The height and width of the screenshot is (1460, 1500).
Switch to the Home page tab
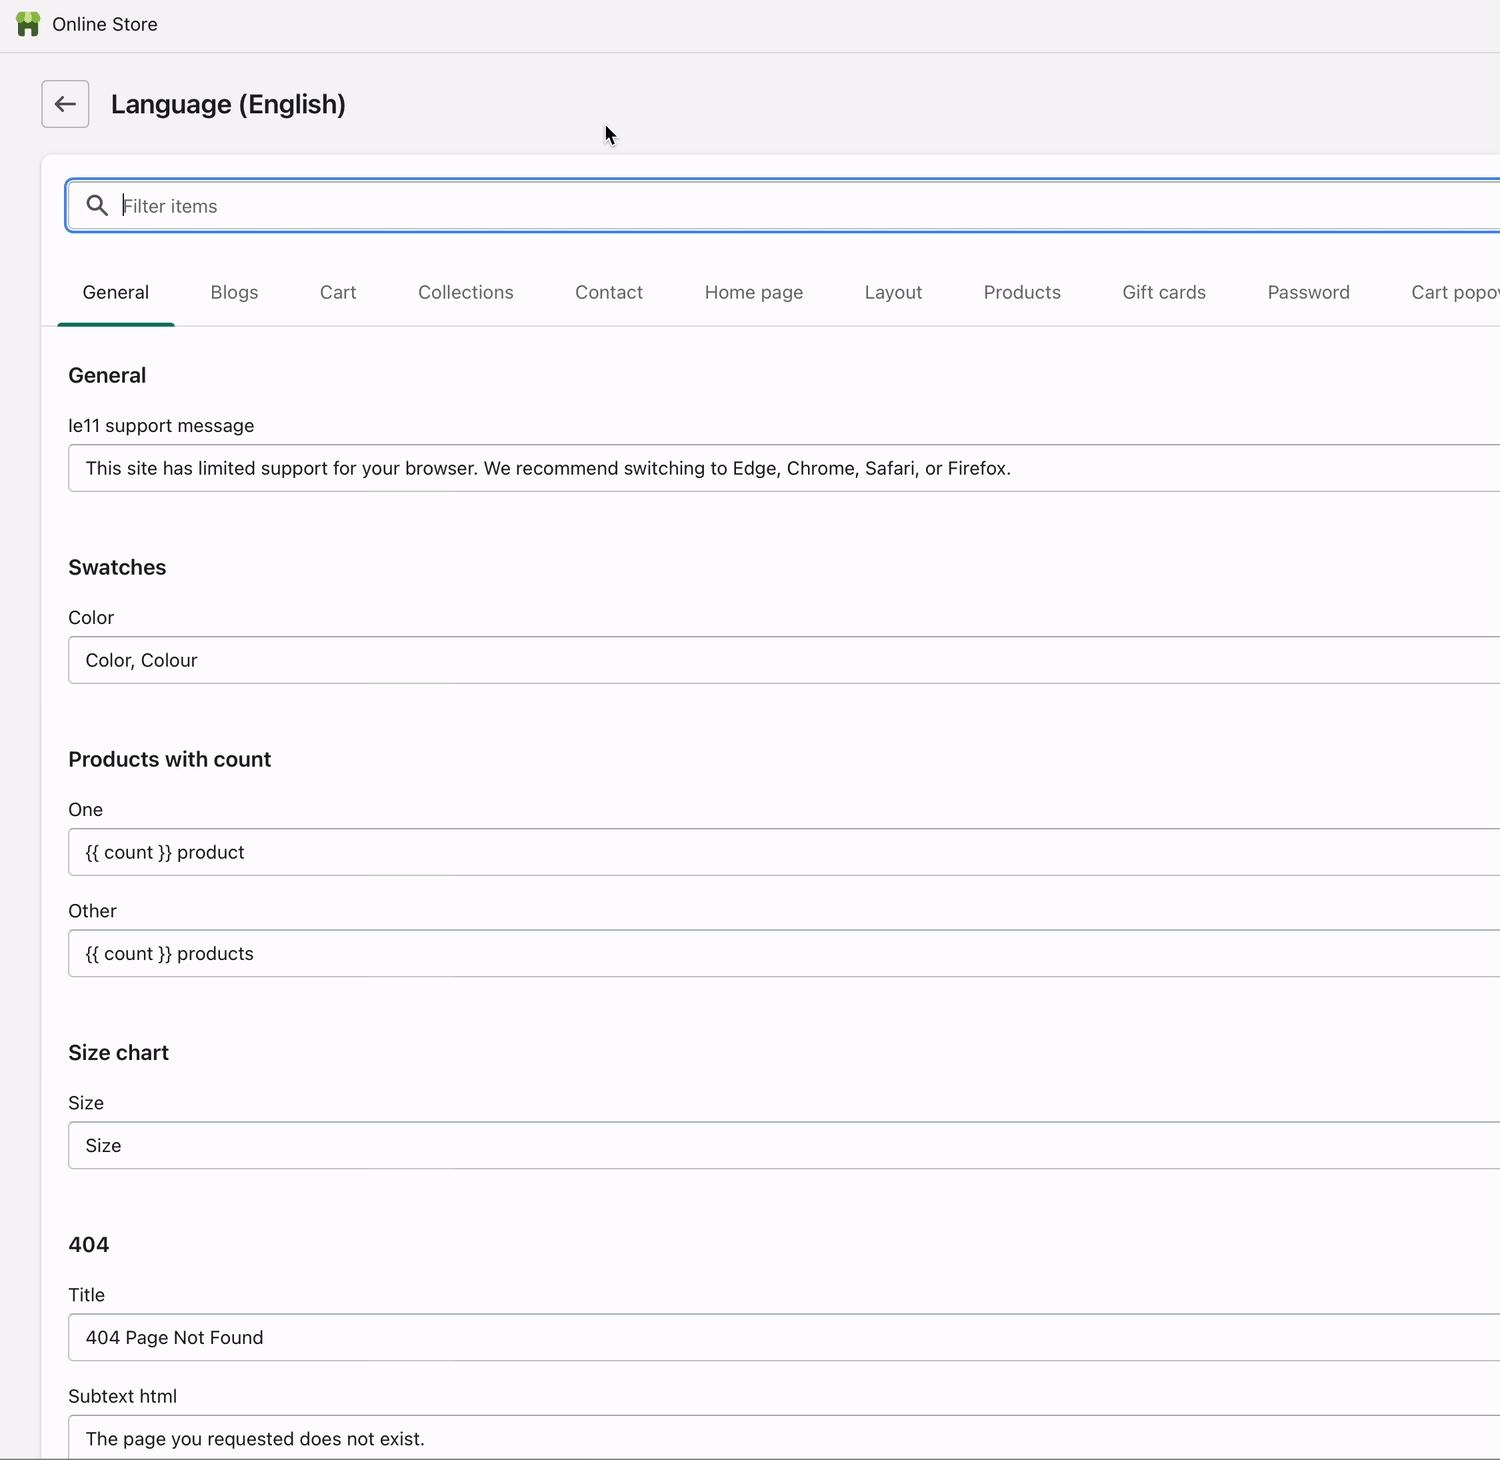pyautogui.click(x=754, y=292)
